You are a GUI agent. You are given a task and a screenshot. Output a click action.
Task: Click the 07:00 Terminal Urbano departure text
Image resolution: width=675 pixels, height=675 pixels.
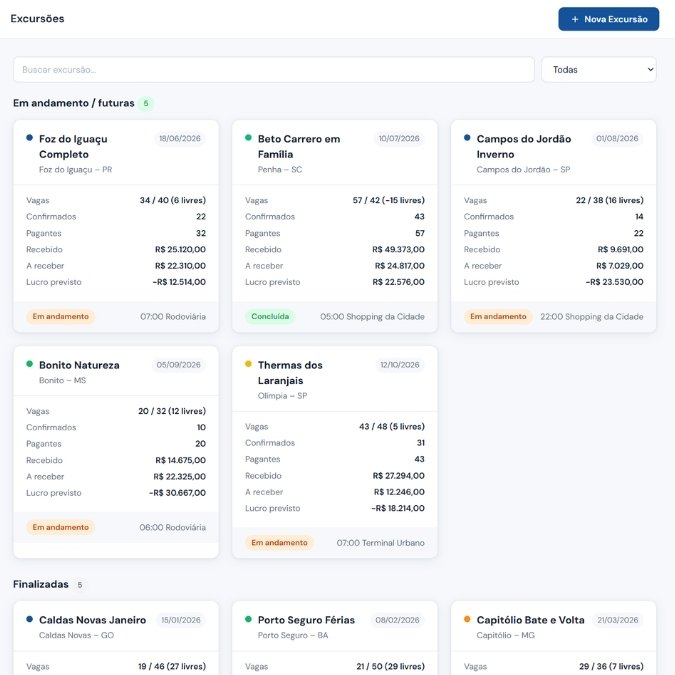coord(381,543)
